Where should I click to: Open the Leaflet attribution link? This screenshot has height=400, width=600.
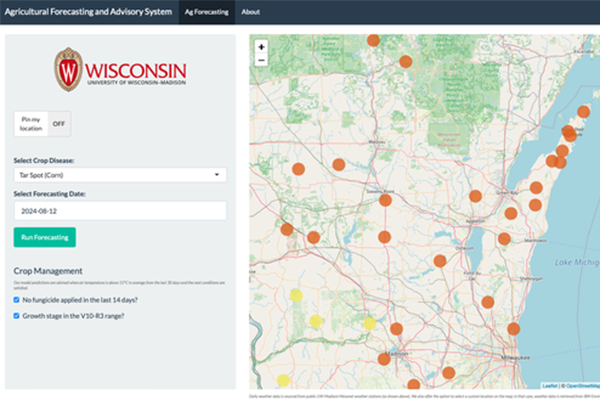pyautogui.click(x=549, y=385)
